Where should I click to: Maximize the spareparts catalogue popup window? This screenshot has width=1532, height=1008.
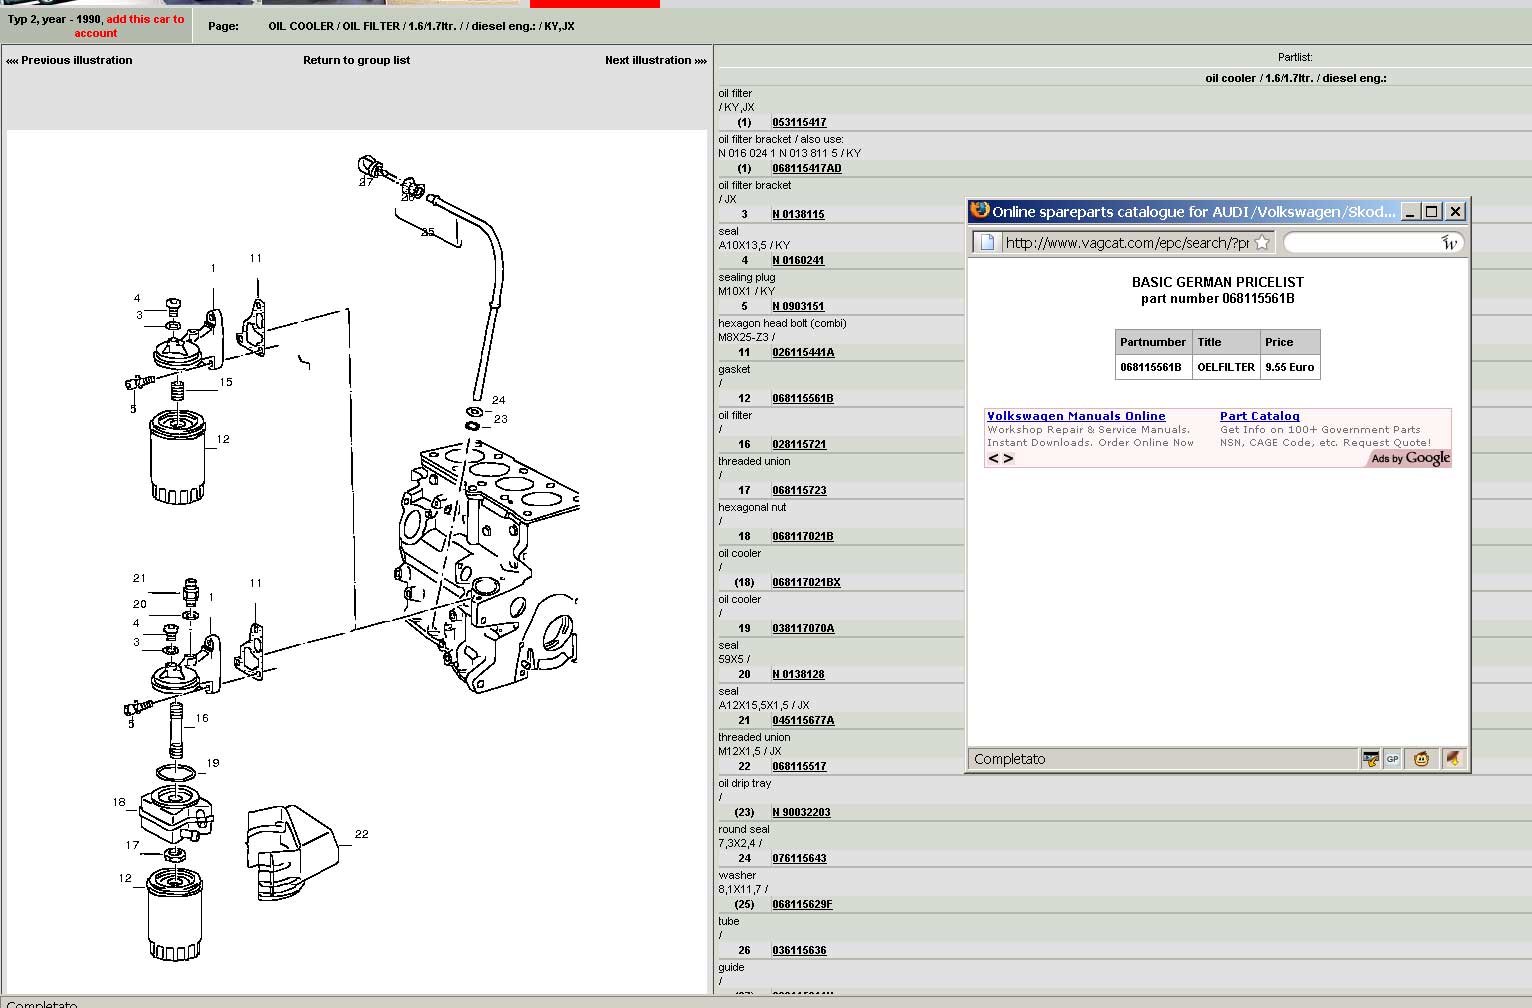click(x=1432, y=211)
